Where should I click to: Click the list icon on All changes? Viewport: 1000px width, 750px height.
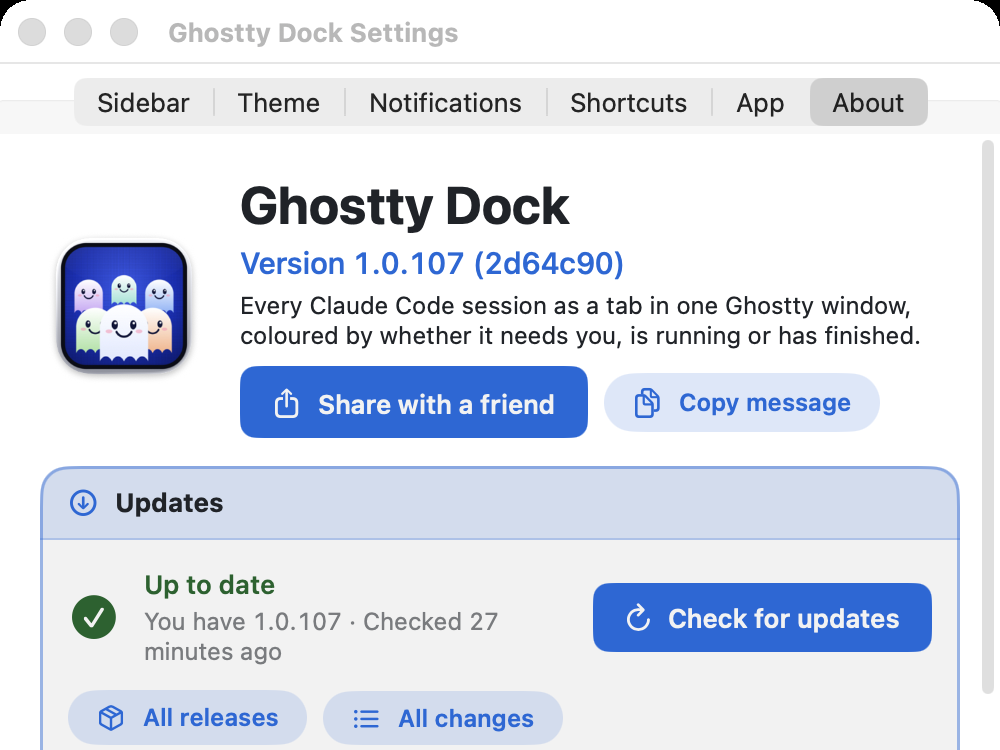[366, 719]
